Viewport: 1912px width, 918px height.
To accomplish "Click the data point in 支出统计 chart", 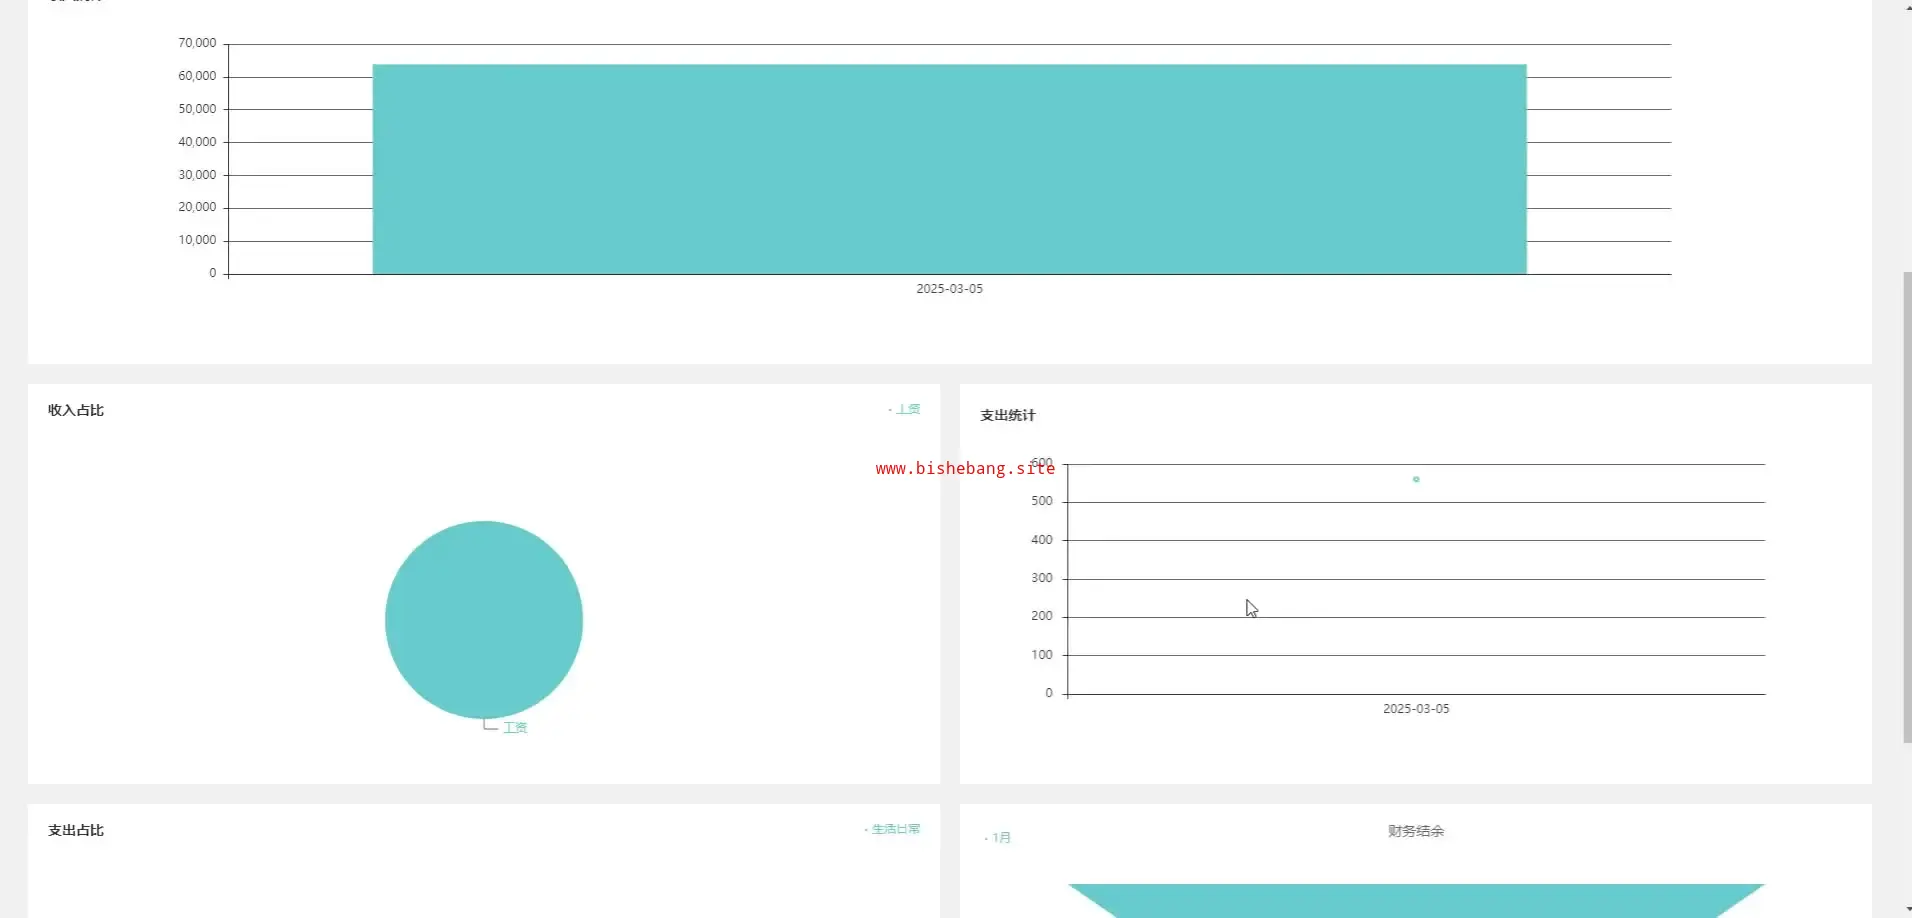I will [x=1416, y=479].
